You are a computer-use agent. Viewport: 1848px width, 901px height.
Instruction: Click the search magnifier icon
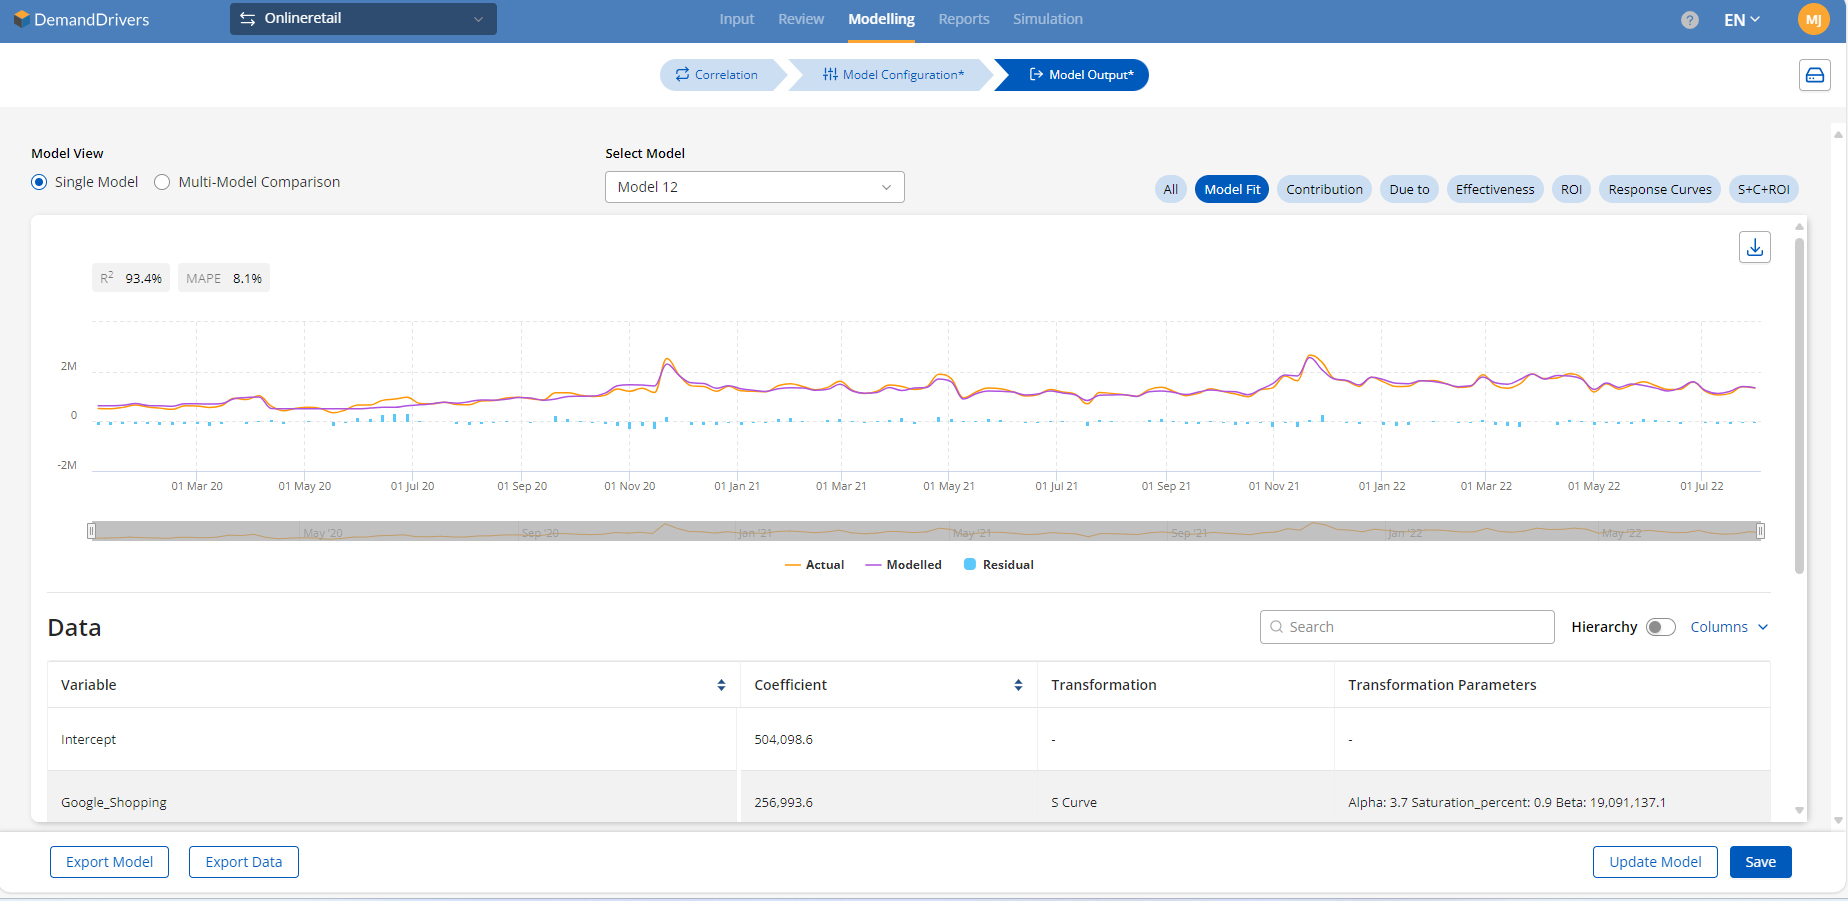[x=1277, y=627]
